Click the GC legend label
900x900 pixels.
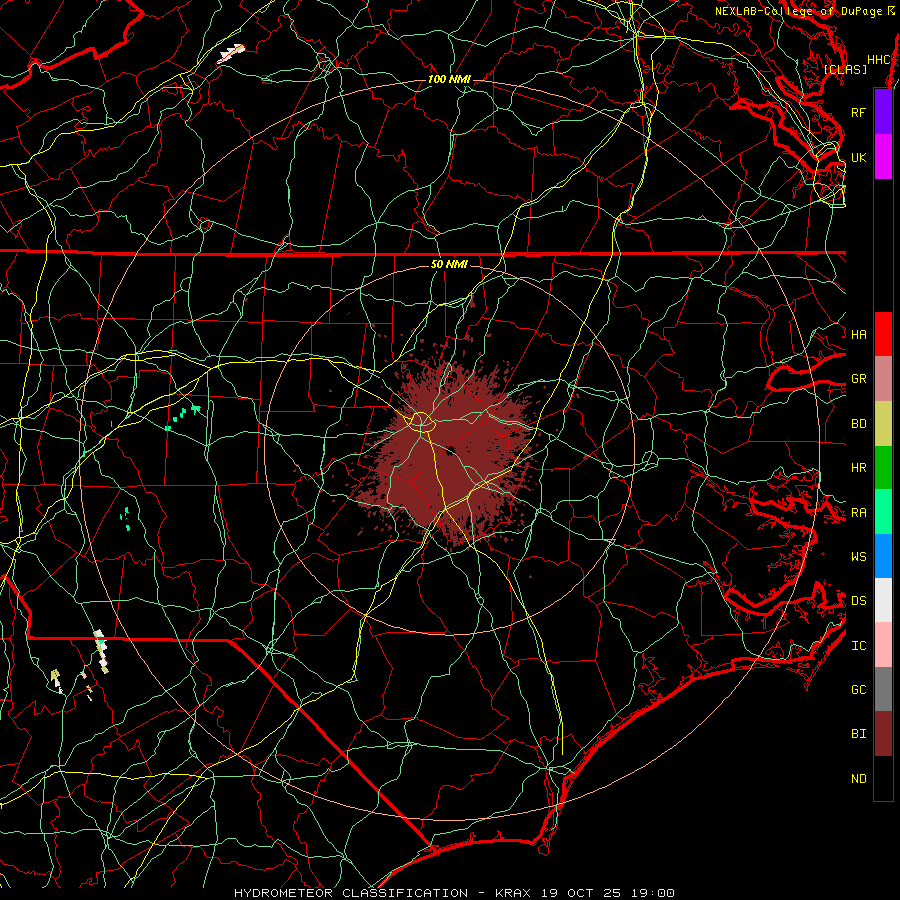pos(858,690)
